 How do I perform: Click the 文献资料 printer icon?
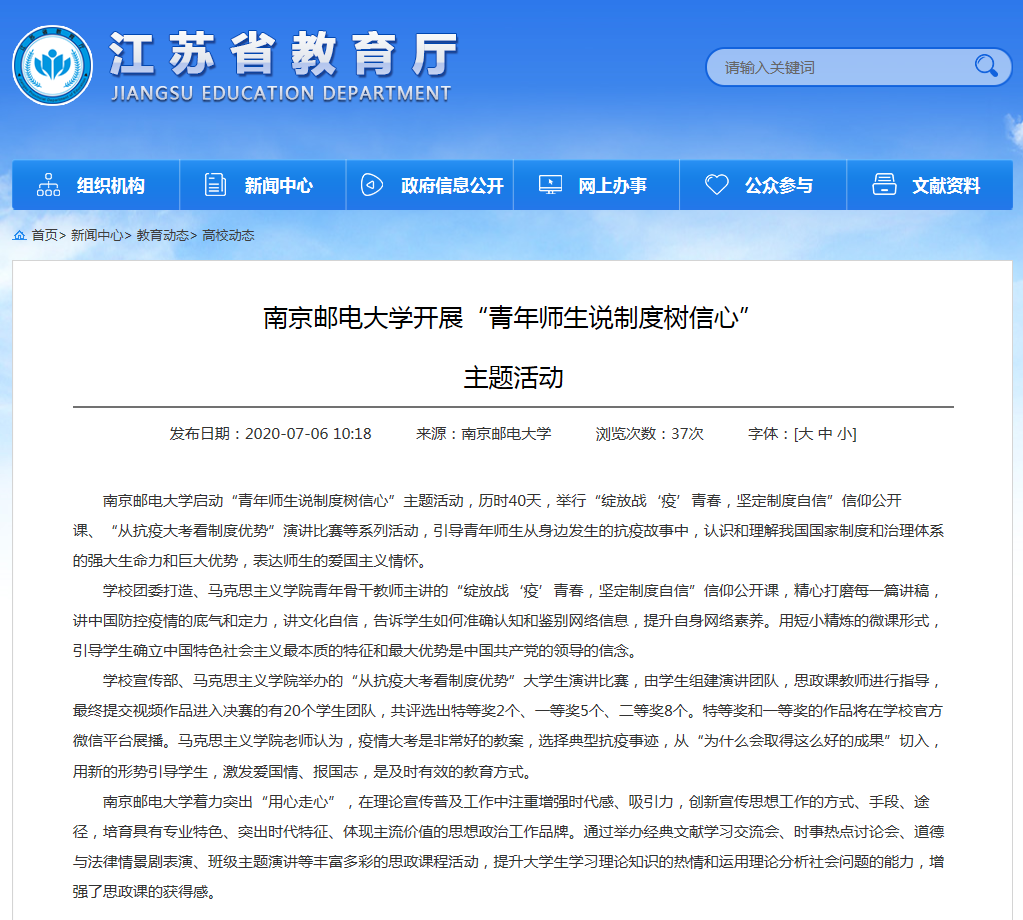pos(883,185)
